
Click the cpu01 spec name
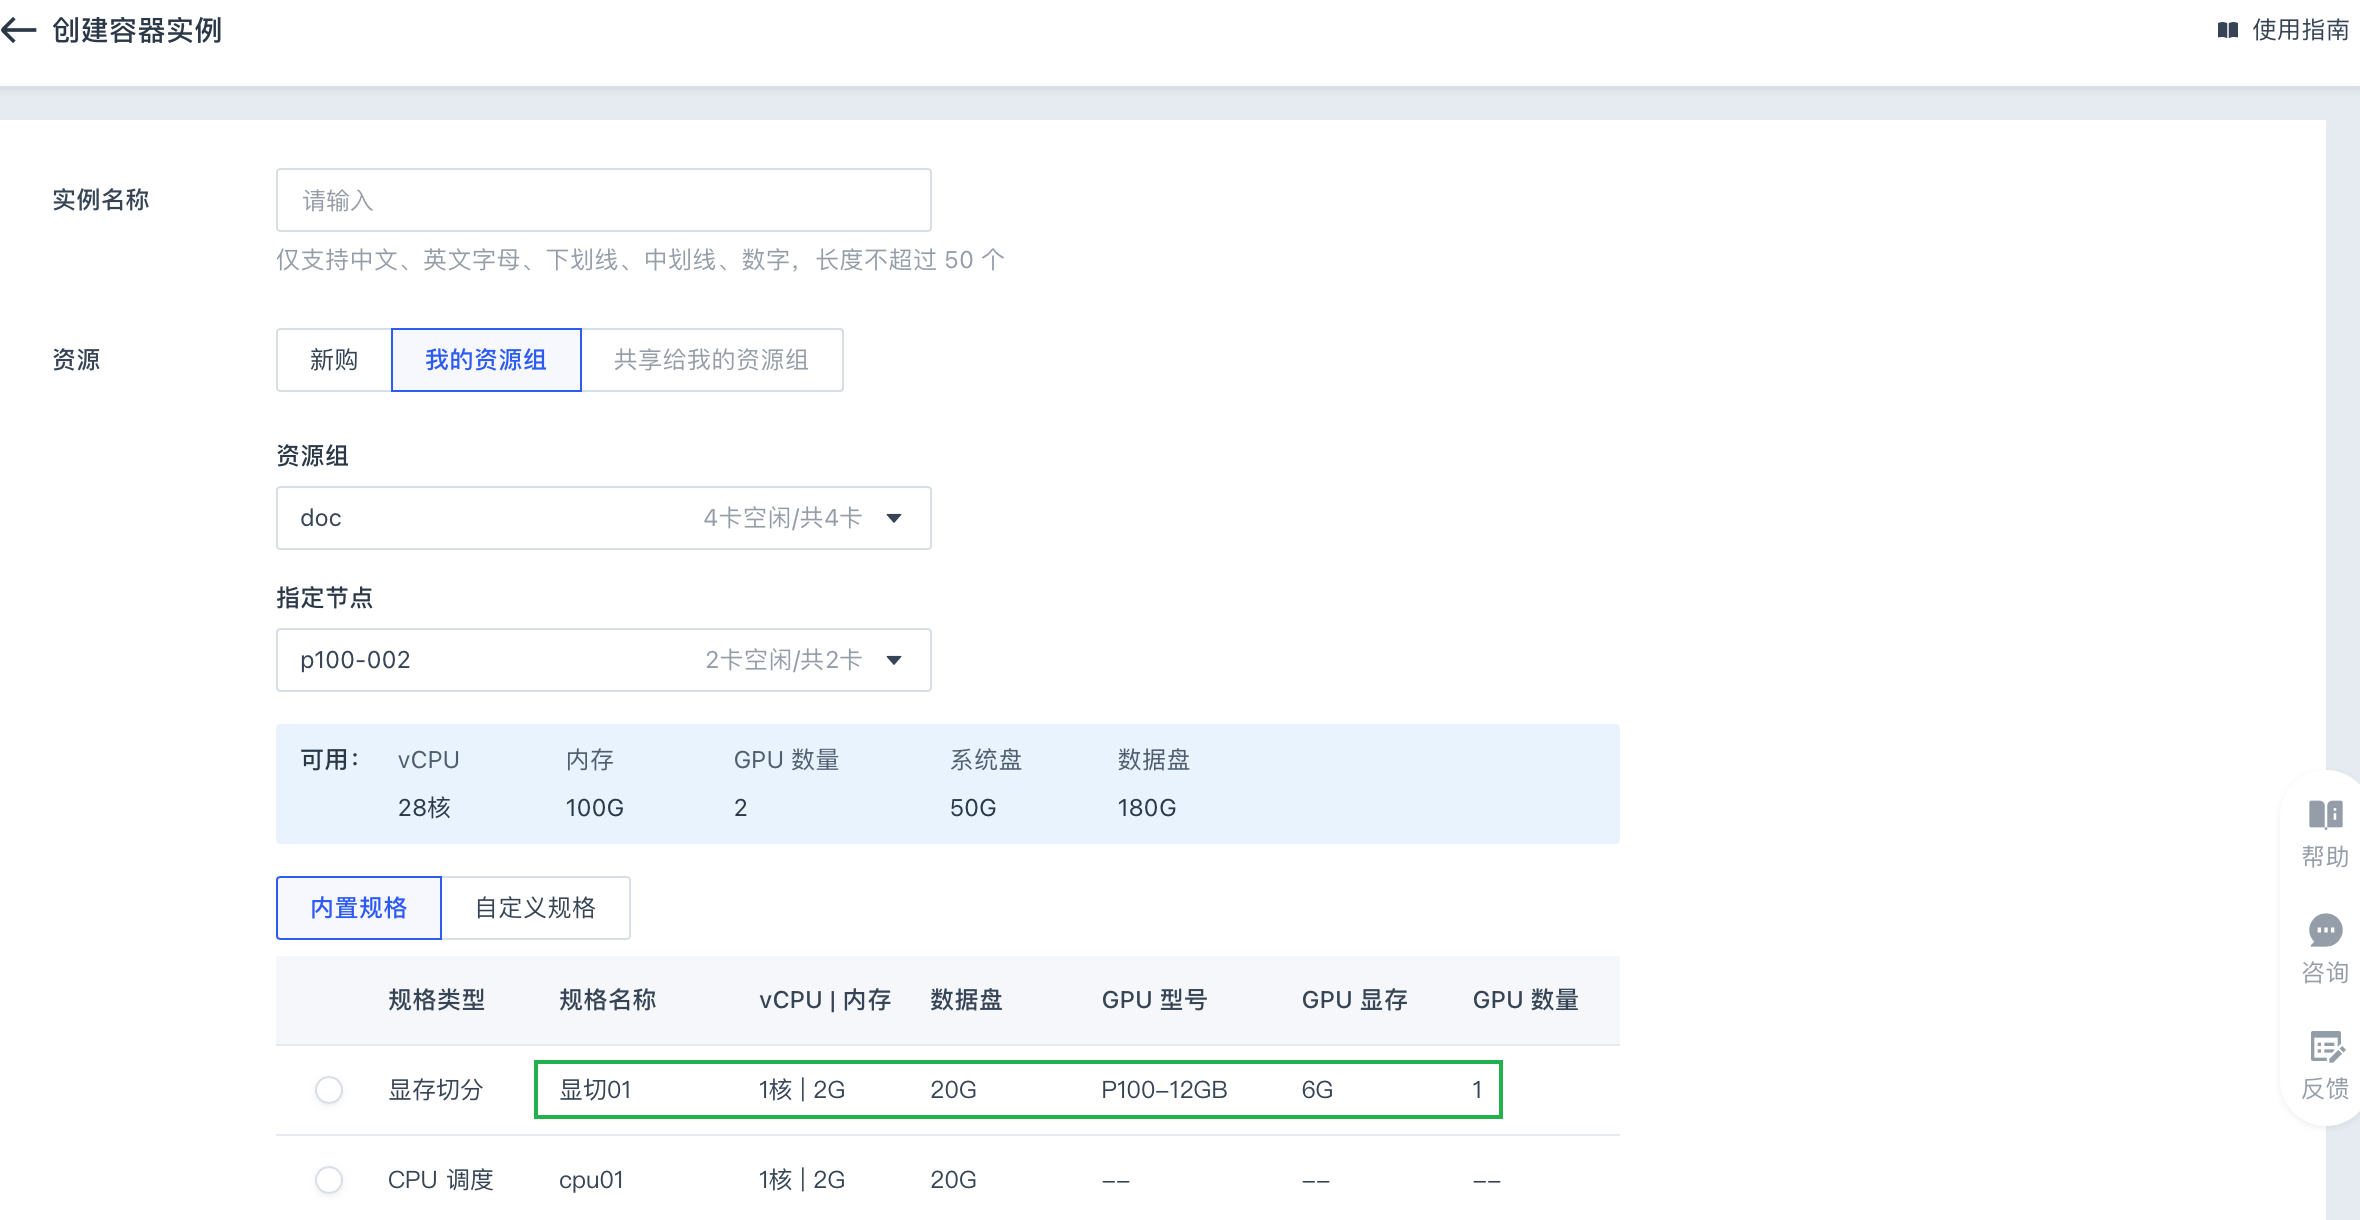591,1180
